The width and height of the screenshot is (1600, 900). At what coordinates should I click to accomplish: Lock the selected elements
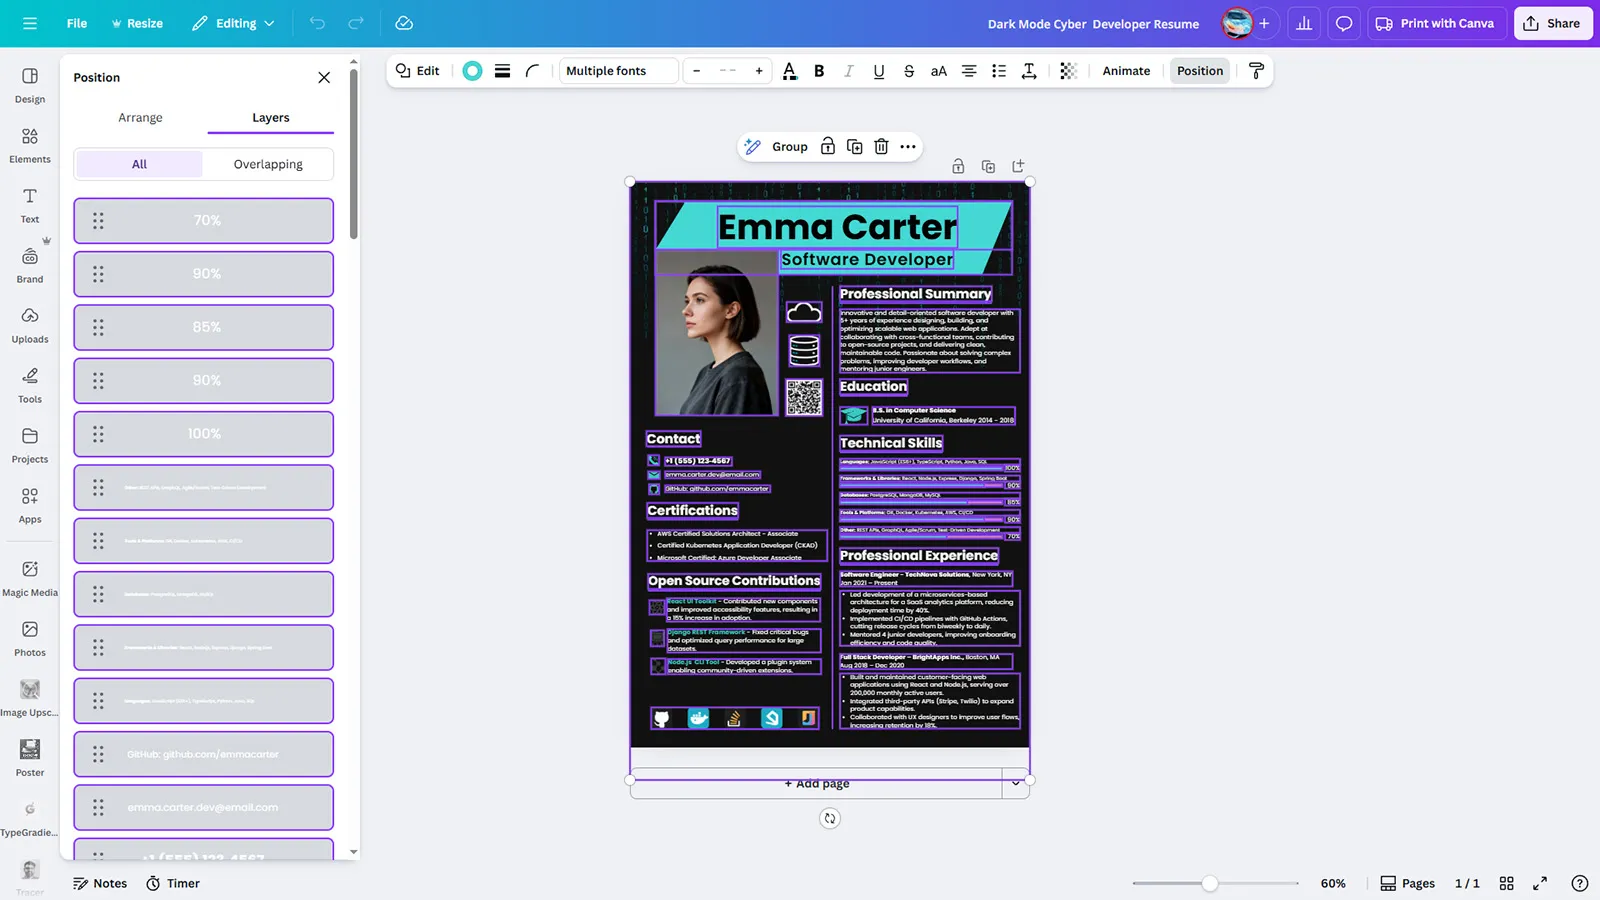pos(827,147)
